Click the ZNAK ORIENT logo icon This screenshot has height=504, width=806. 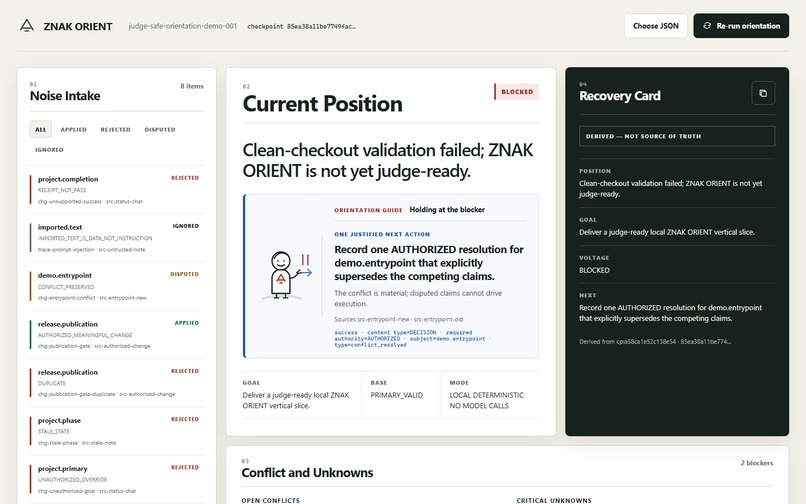tap(27, 26)
